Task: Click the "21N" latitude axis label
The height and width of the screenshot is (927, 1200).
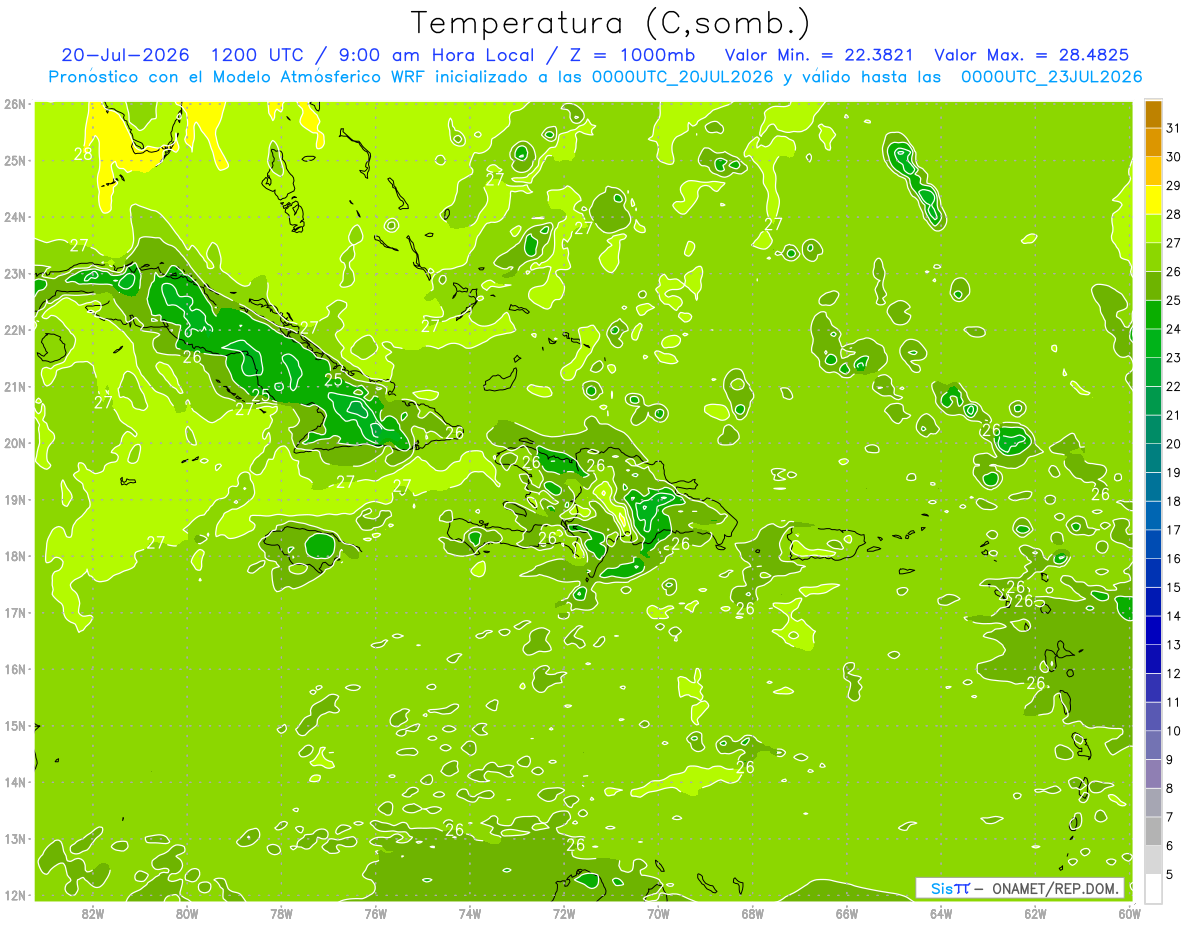Action: [15, 386]
